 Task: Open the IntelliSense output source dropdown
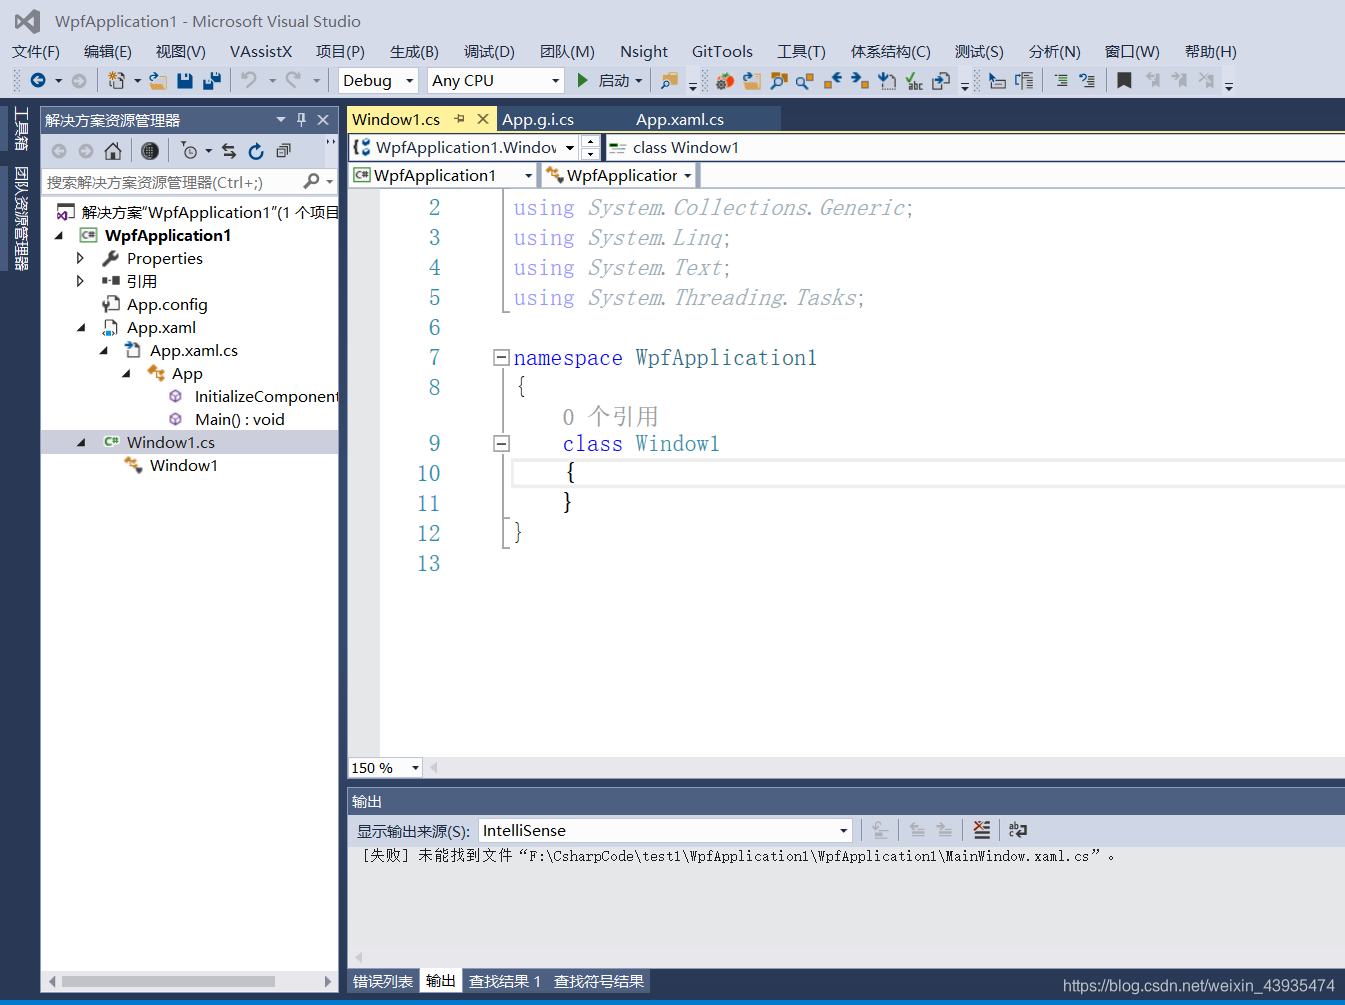(x=665, y=830)
